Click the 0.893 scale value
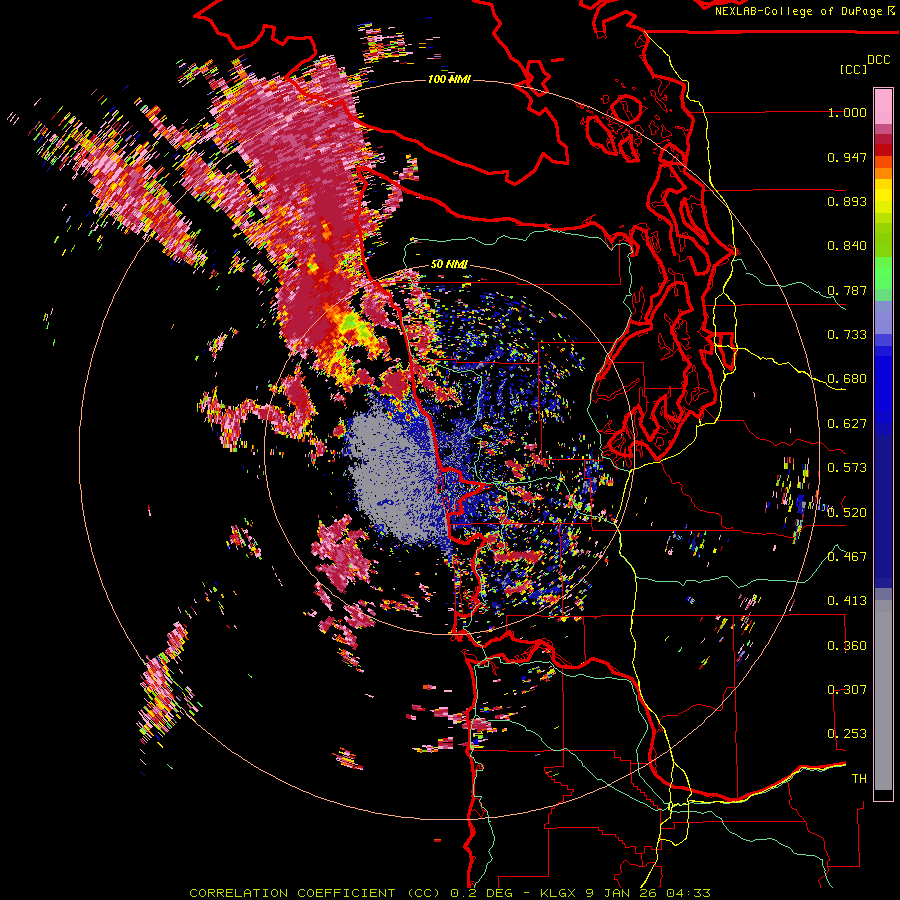The width and height of the screenshot is (900, 900). (847, 201)
